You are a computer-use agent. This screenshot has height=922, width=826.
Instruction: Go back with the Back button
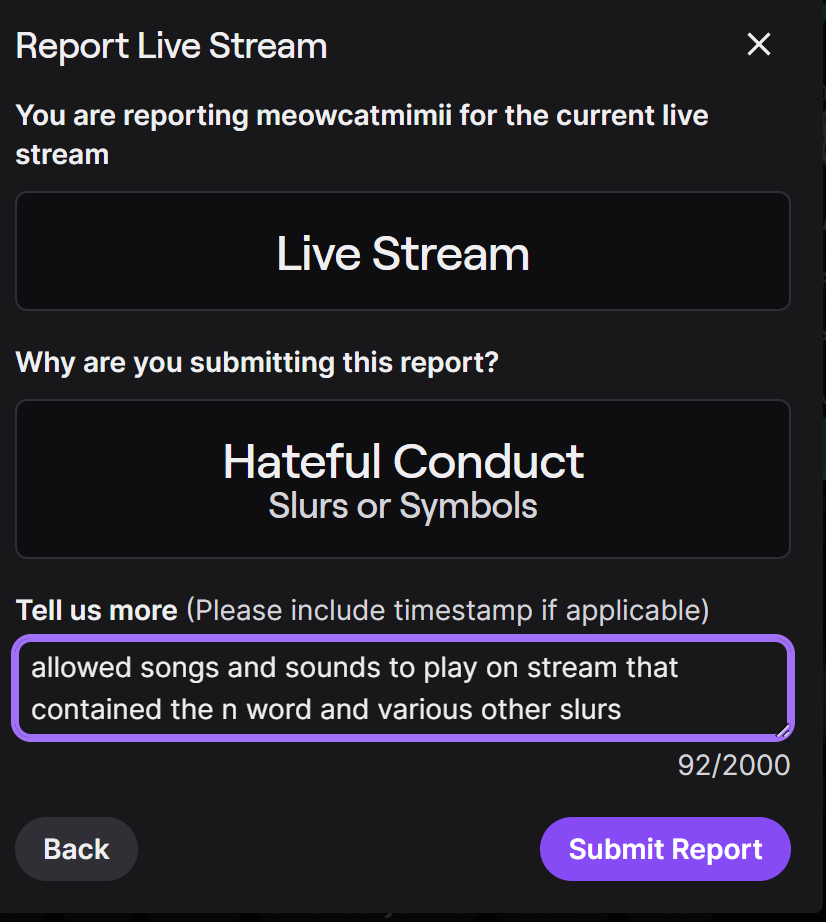(76, 850)
